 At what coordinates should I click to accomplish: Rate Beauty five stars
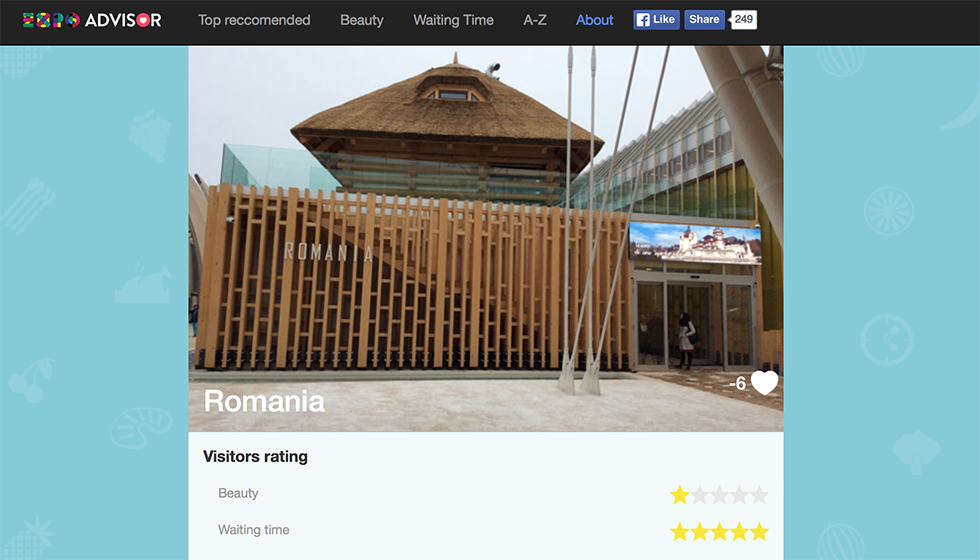click(x=759, y=495)
